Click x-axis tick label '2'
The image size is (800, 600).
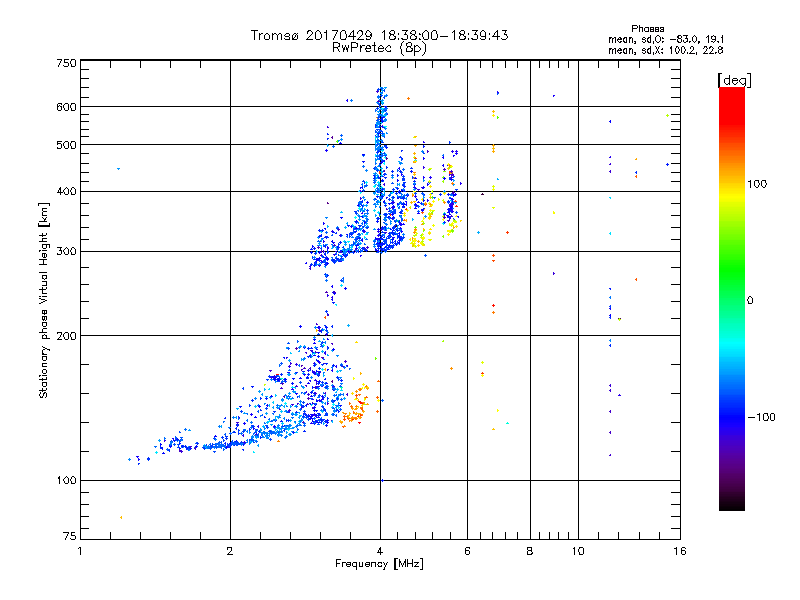pos(230,551)
